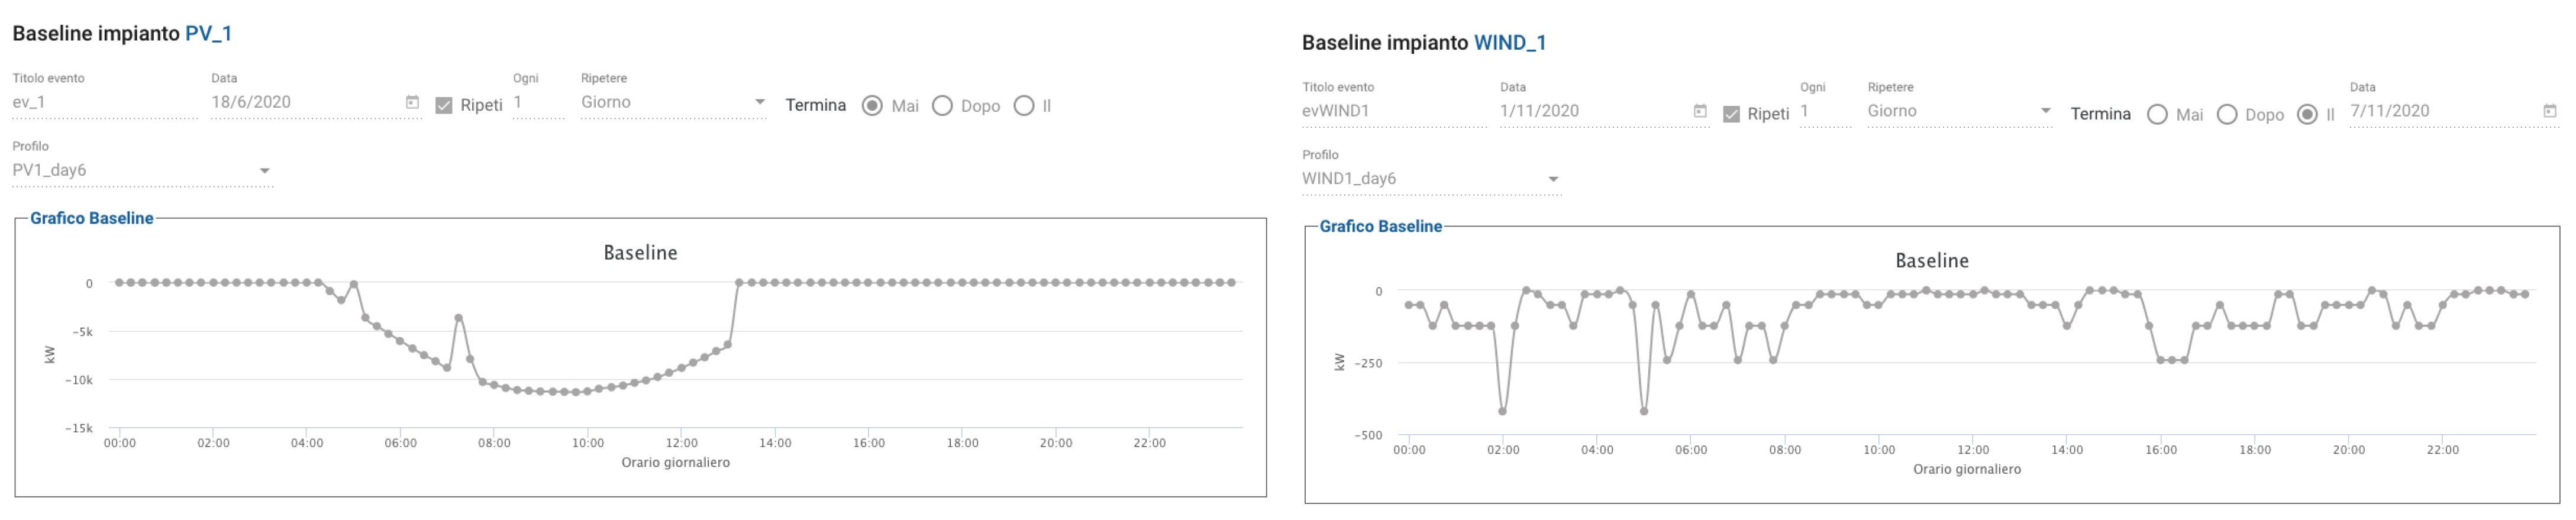The image size is (2576, 520).
Task: Click the PV_1 plant name link
Action: tap(208, 33)
